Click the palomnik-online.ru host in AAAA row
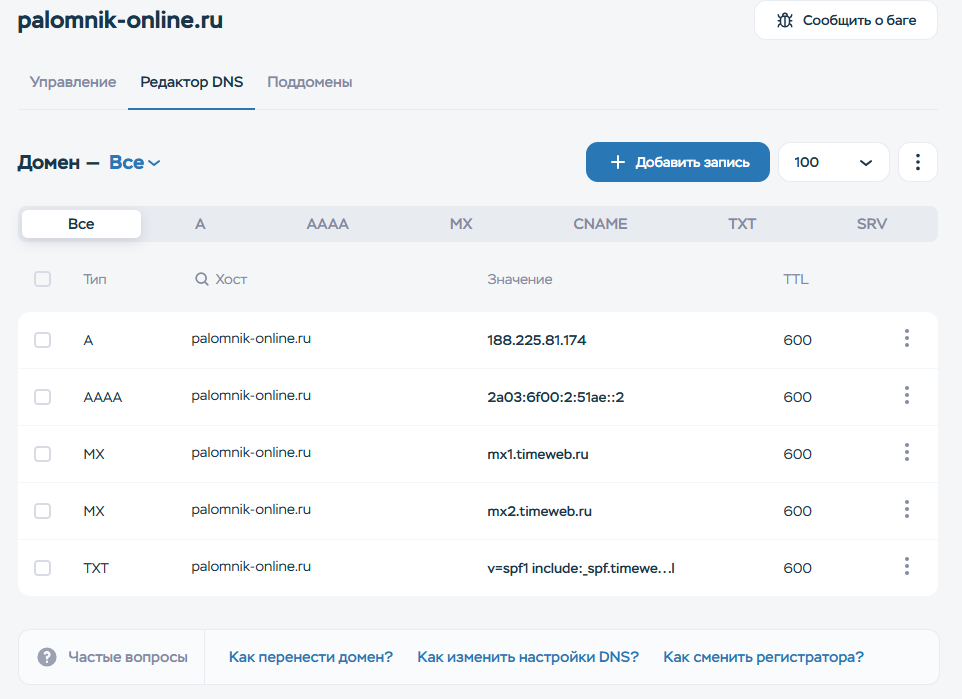Image resolution: width=962 pixels, height=699 pixels. point(251,396)
